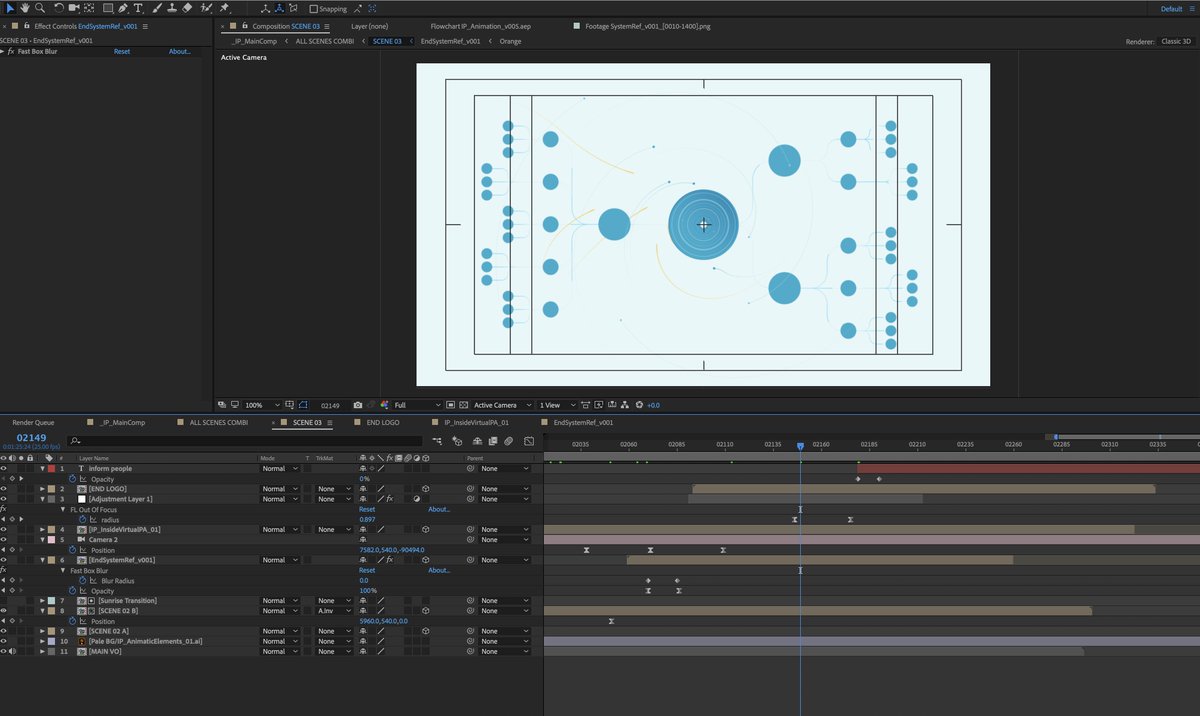Click the World Axis mode icon
Viewport: 1200px width, 716px height.
click(x=279, y=8)
